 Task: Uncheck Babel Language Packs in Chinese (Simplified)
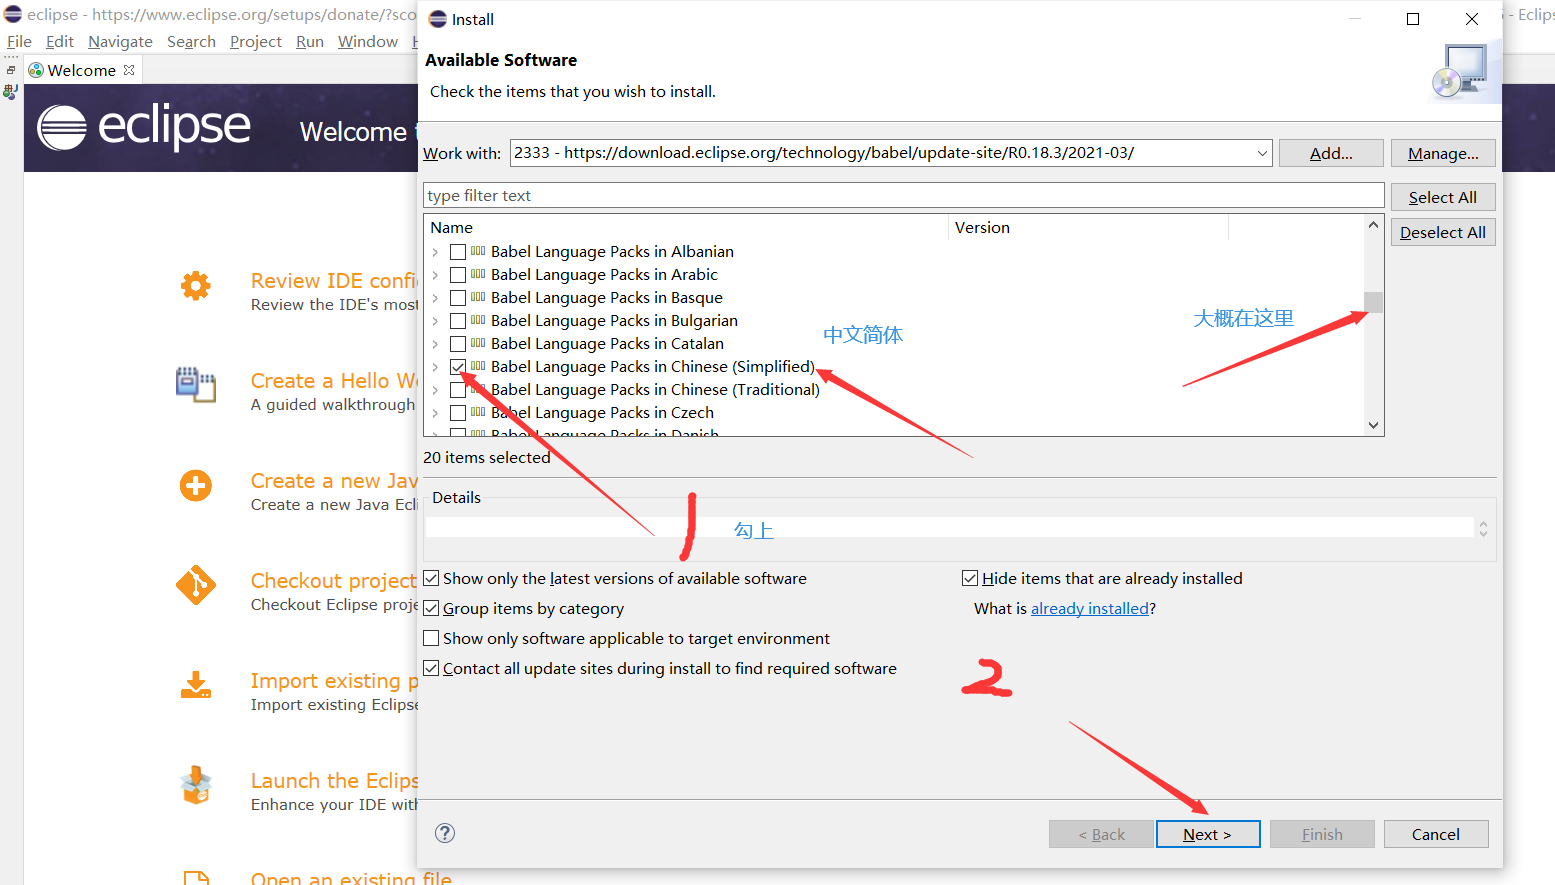point(458,367)
